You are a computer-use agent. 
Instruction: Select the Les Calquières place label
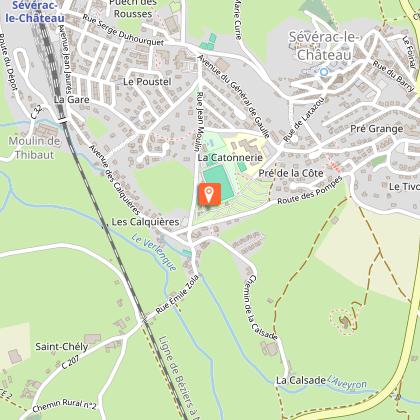[145, 222]
